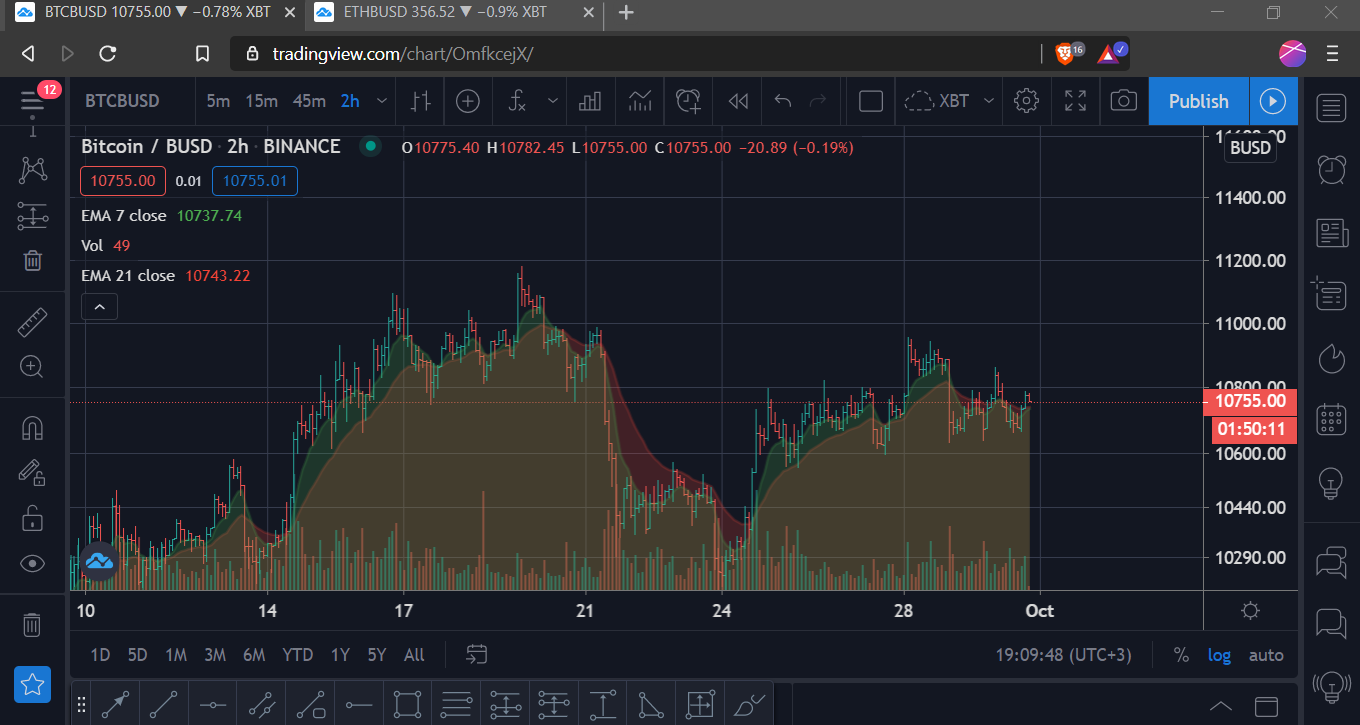Image resolution: width=1360 pixels, height=725 pixels.
Task: Select the ruler measure tool
Action: (32, 322)
